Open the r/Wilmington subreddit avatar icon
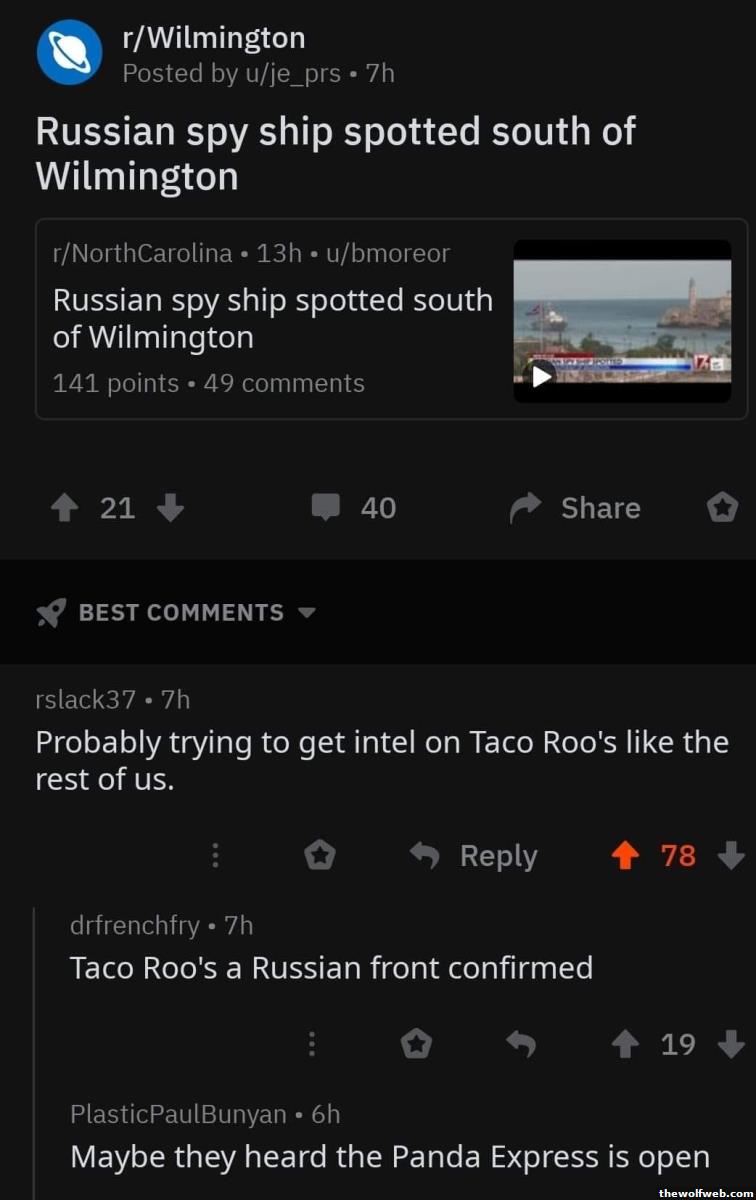Viewport: 756px width, 1200px height. click(69, 52)
